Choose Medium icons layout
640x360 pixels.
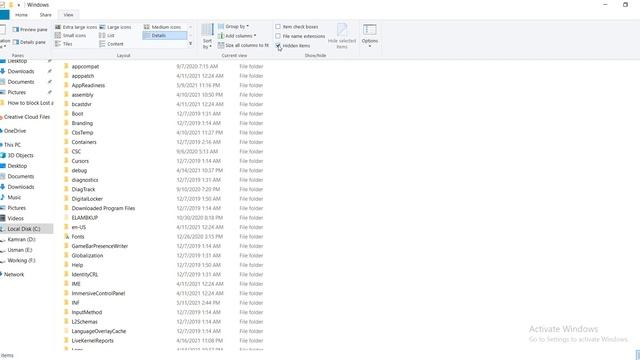tap(162, 27)
